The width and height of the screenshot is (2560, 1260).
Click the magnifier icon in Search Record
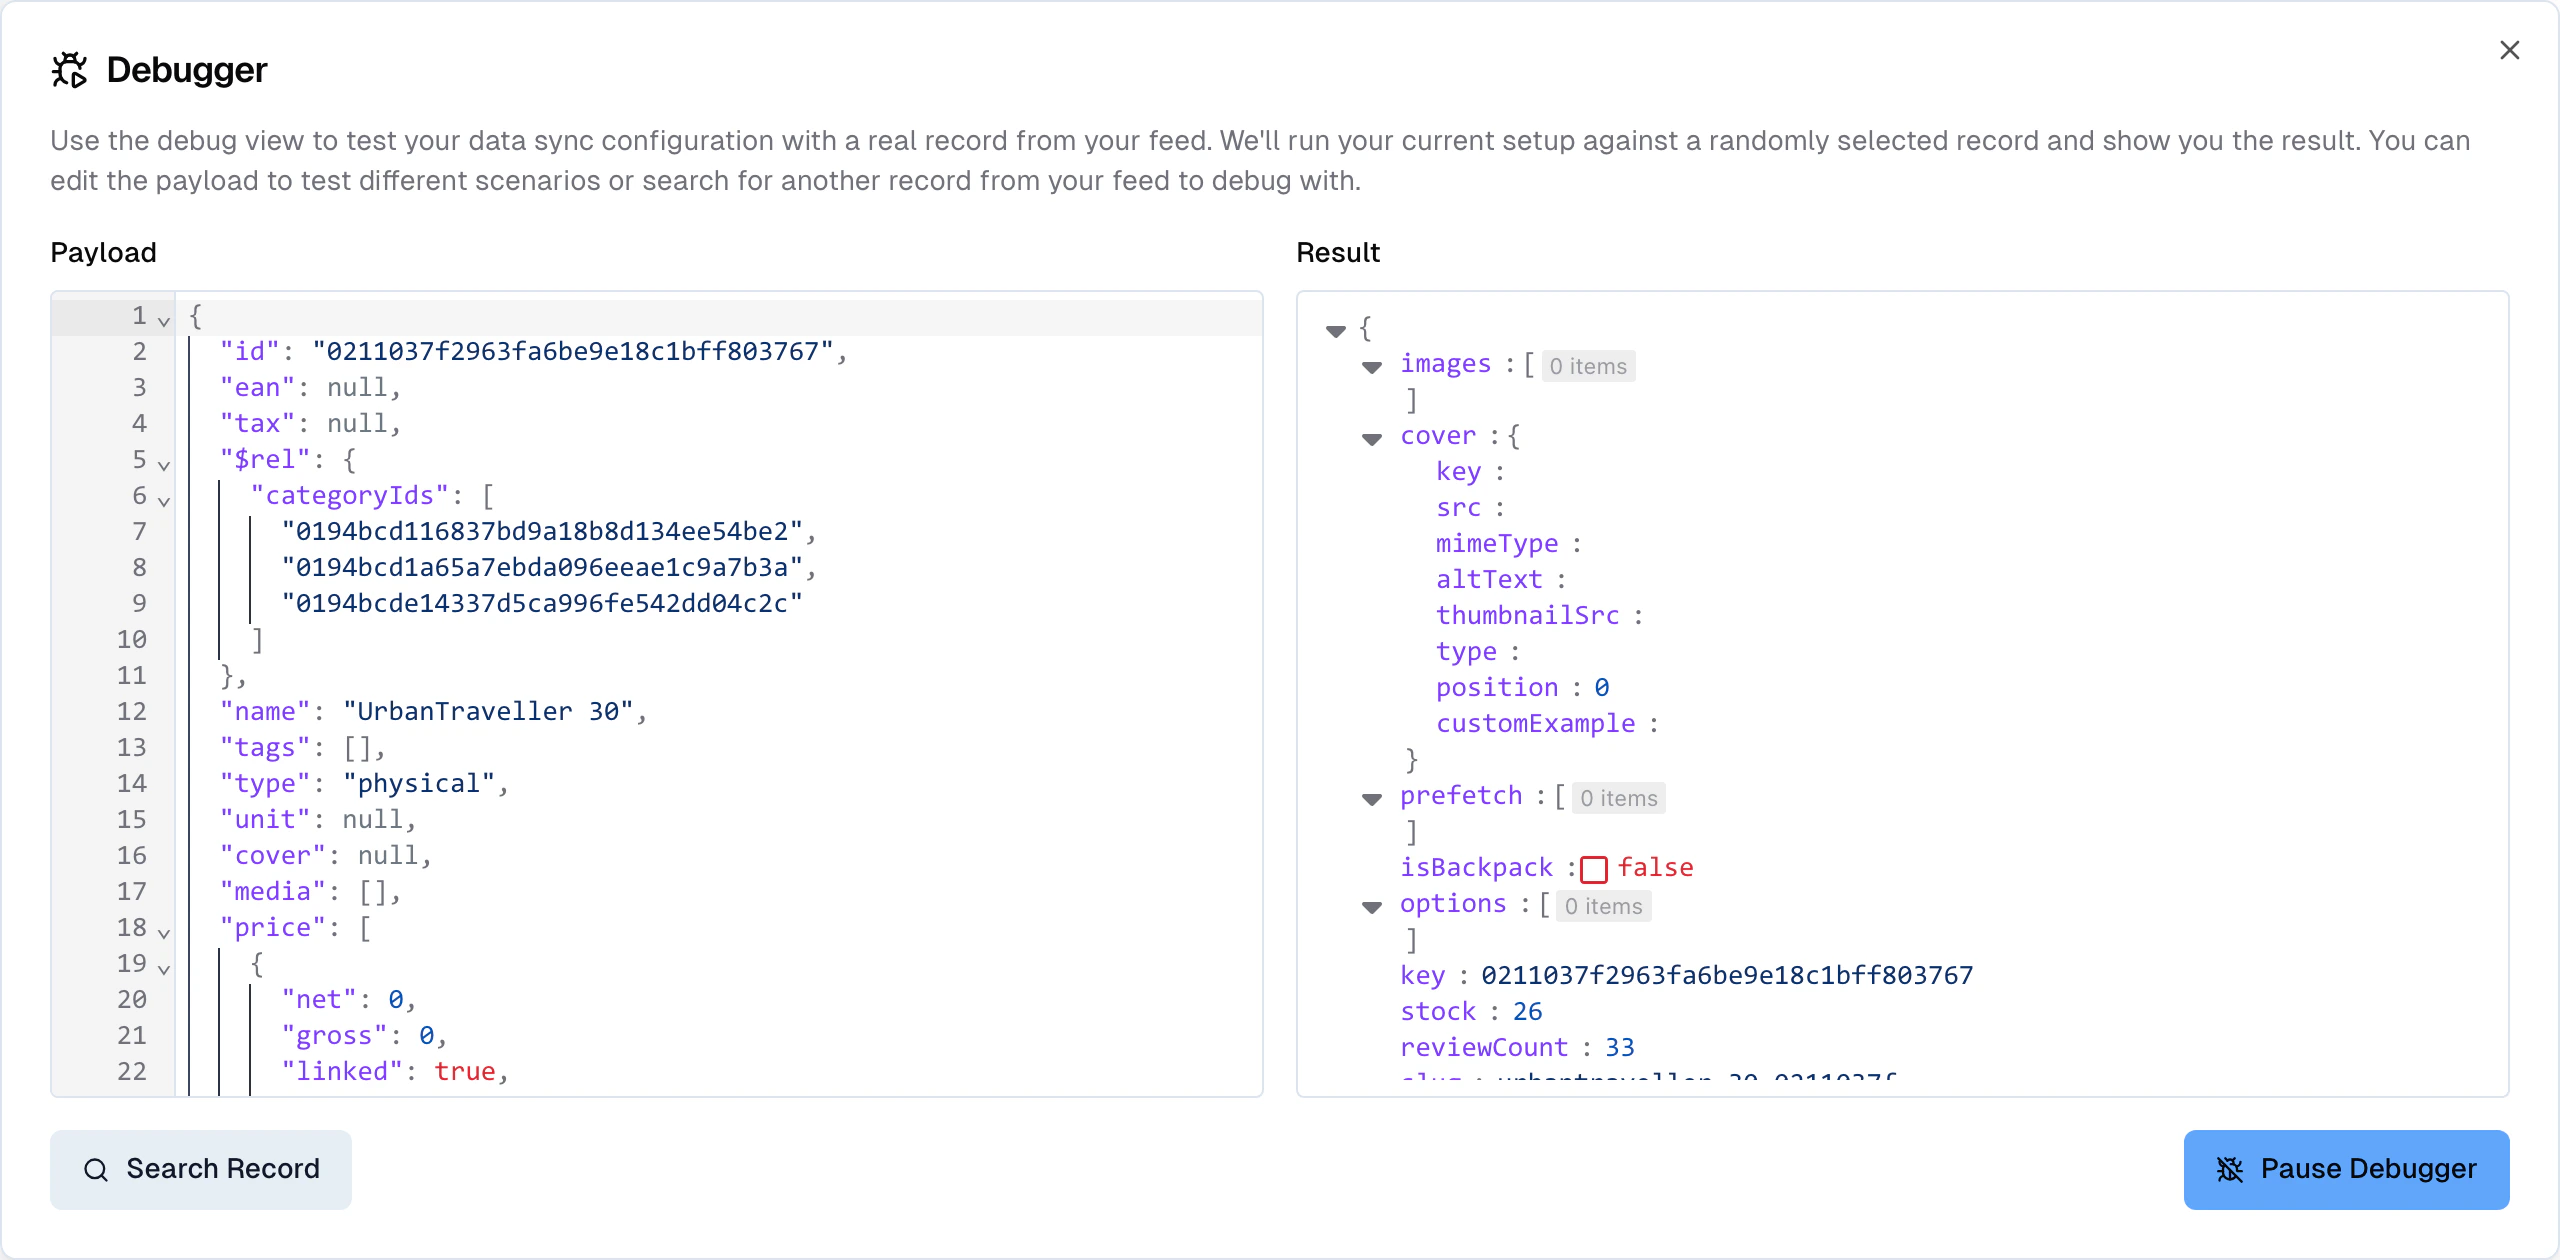pyautogui.click(x=96, y=1169)
